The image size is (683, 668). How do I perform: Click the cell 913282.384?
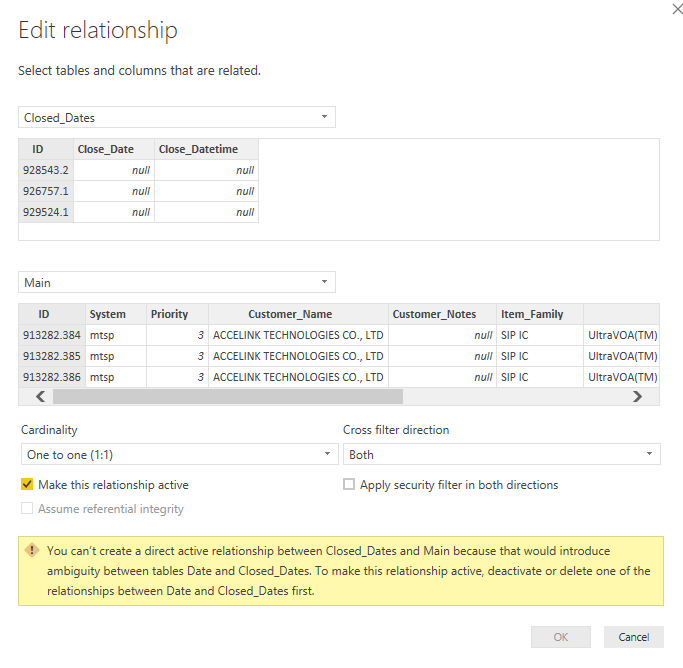click(52, 335)
